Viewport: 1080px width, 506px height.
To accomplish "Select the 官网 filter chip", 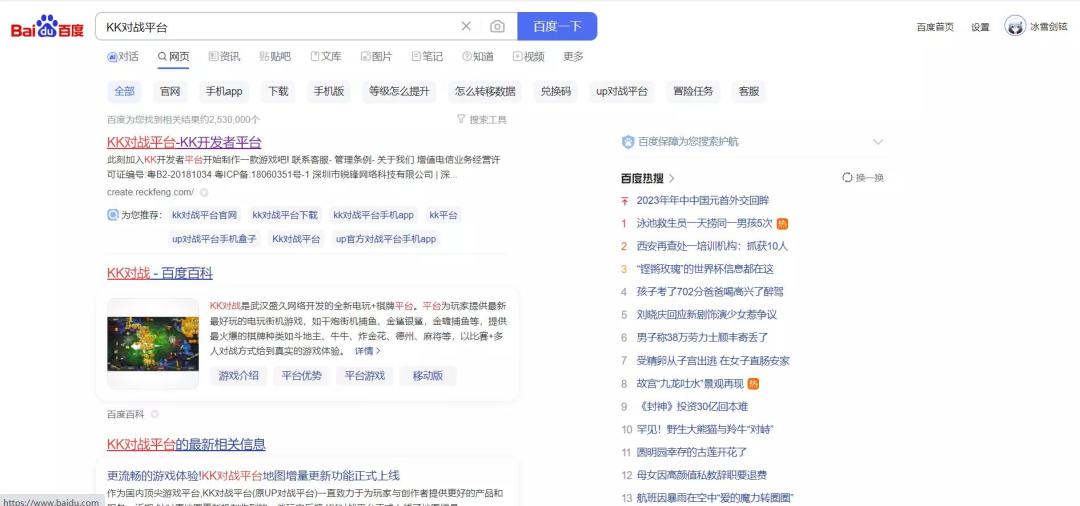I will point(170,92).
